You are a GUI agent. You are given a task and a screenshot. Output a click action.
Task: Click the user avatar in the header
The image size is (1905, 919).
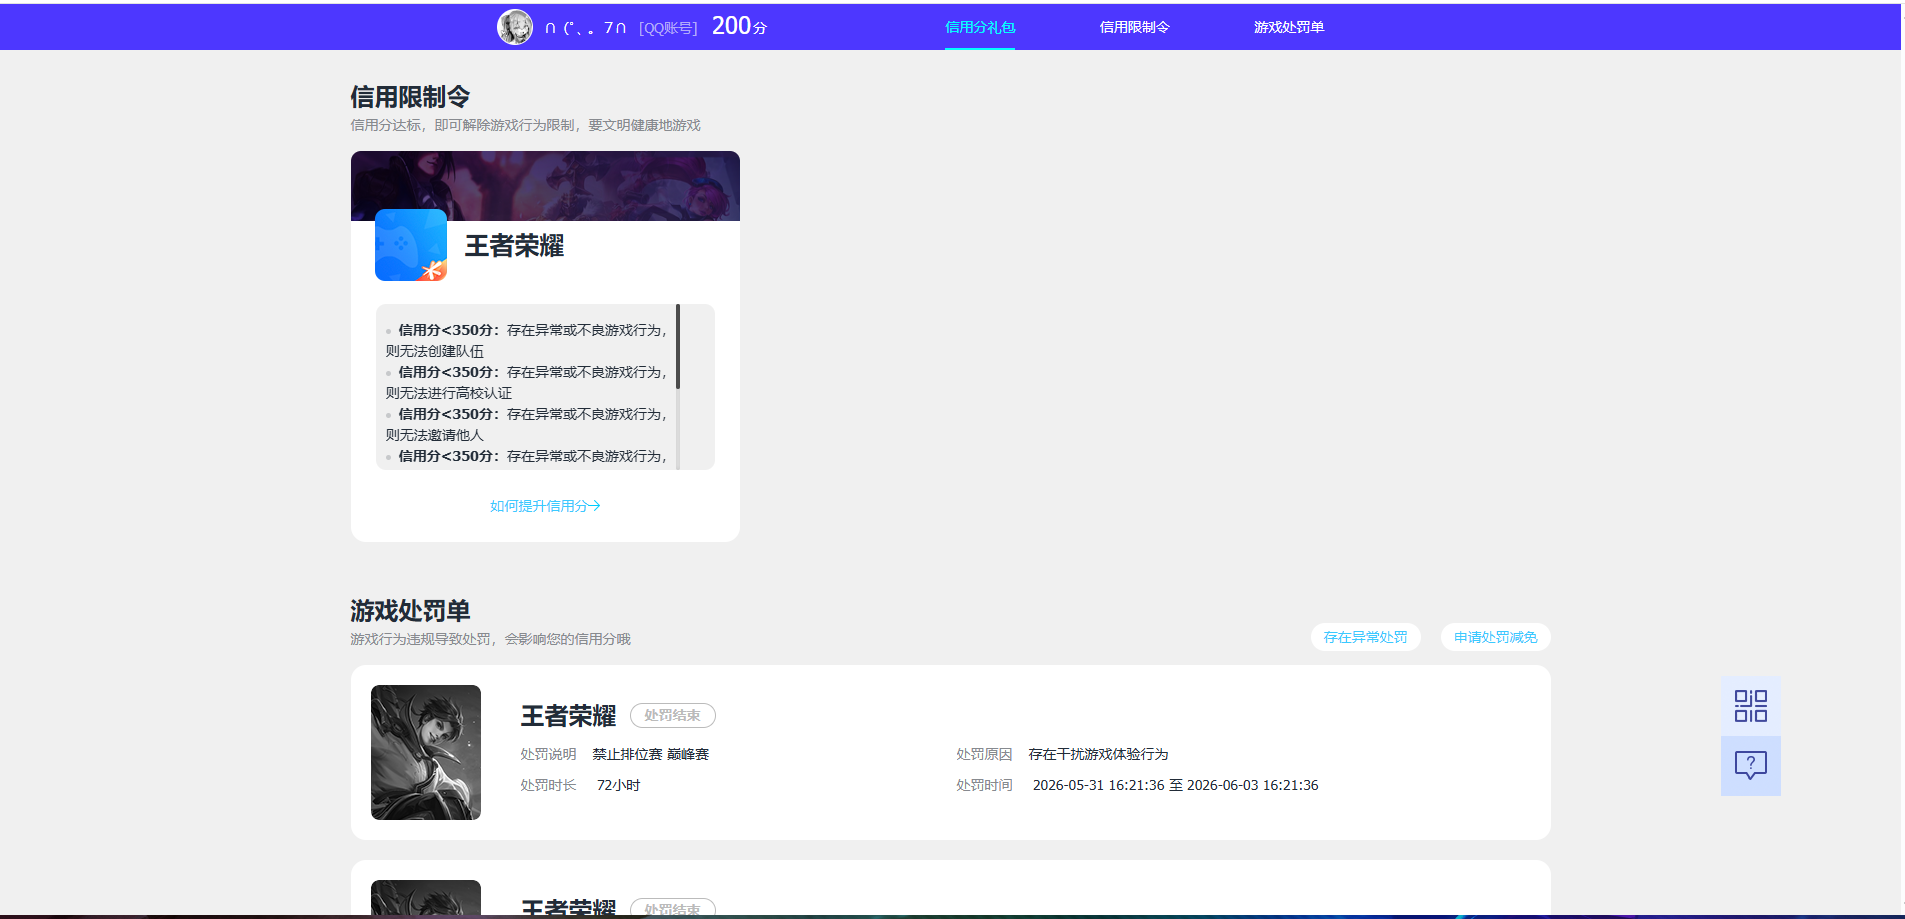515,27
